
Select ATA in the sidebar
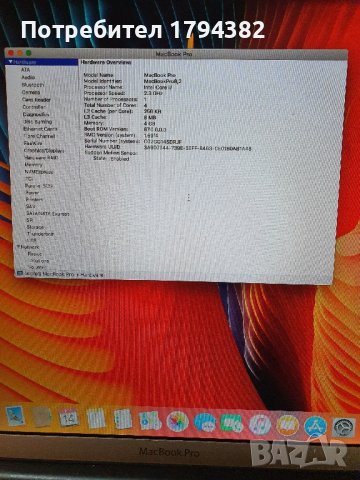coord(25,70)
